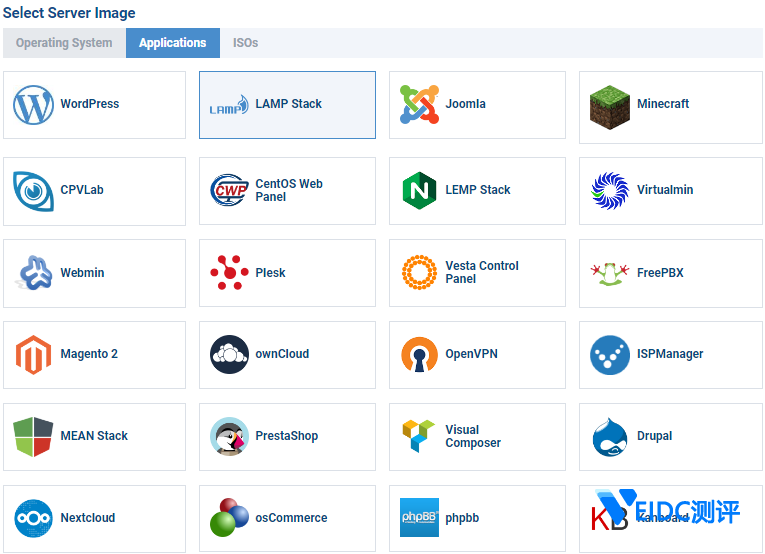Viewport: 765px width, 554px height.
Task: Select the Vesta Control Panel tile
Action: tap(477, 272)
